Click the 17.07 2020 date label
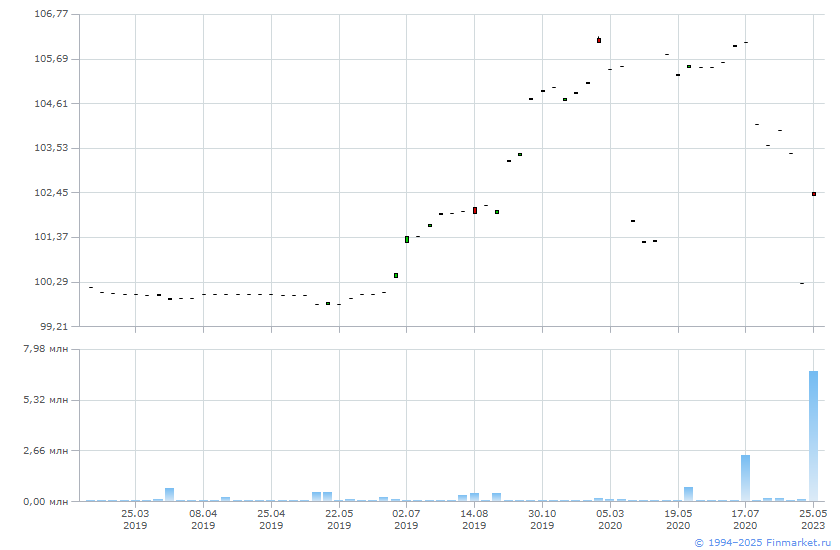Image resolution: width=840 pixels, height=550 pixels. [745, 519]
